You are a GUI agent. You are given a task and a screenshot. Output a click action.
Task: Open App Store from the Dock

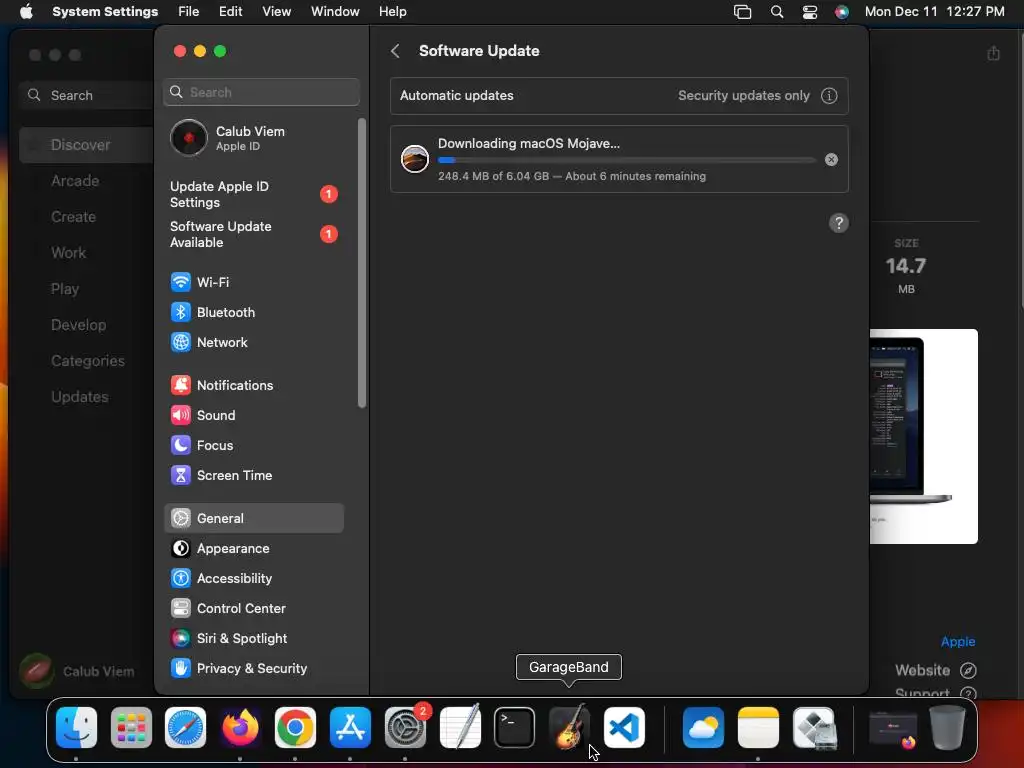[350, 728]
